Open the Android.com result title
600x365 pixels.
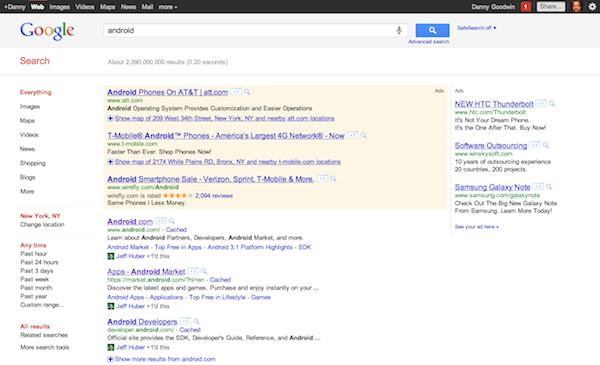(130, 222)
